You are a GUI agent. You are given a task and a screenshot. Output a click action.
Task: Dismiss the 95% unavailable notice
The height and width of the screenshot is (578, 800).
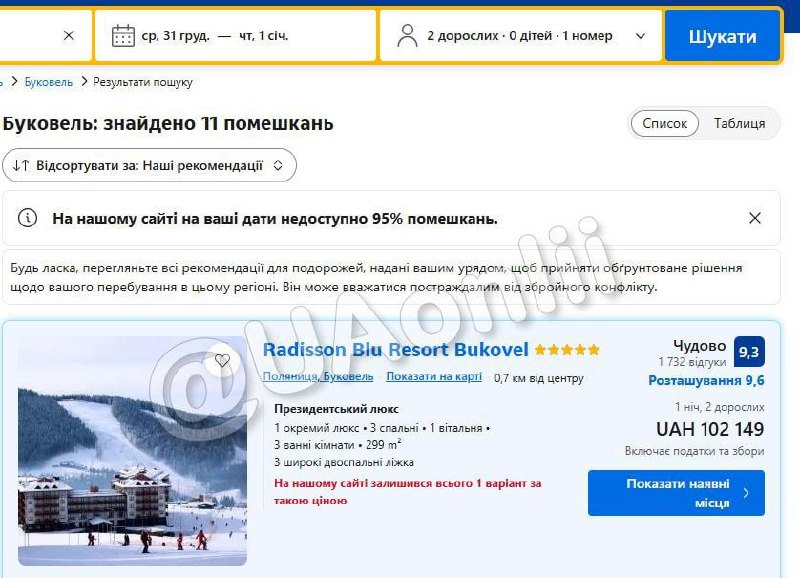(x=755, y=218)
